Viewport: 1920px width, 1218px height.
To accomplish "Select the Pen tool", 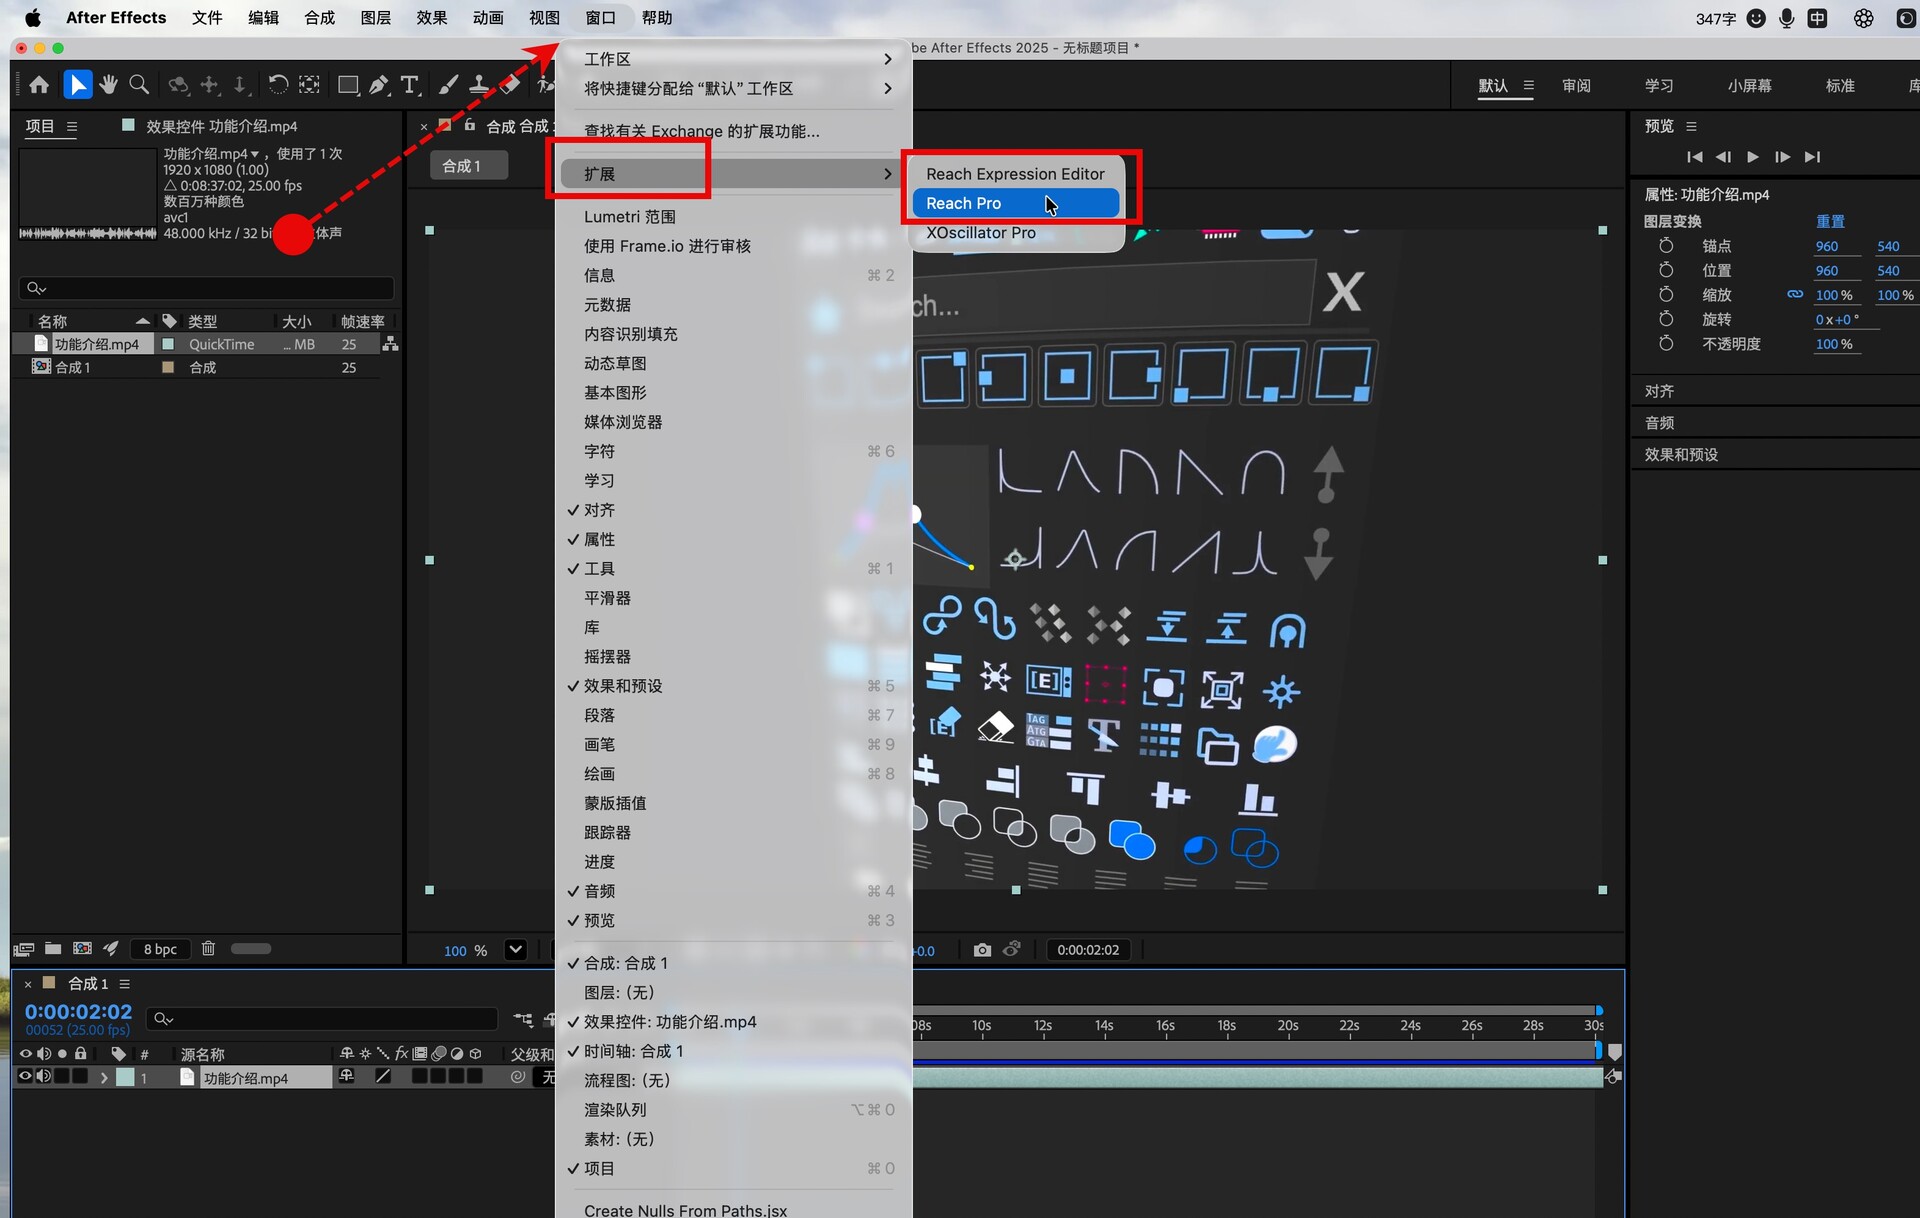I will click(378, 85).
